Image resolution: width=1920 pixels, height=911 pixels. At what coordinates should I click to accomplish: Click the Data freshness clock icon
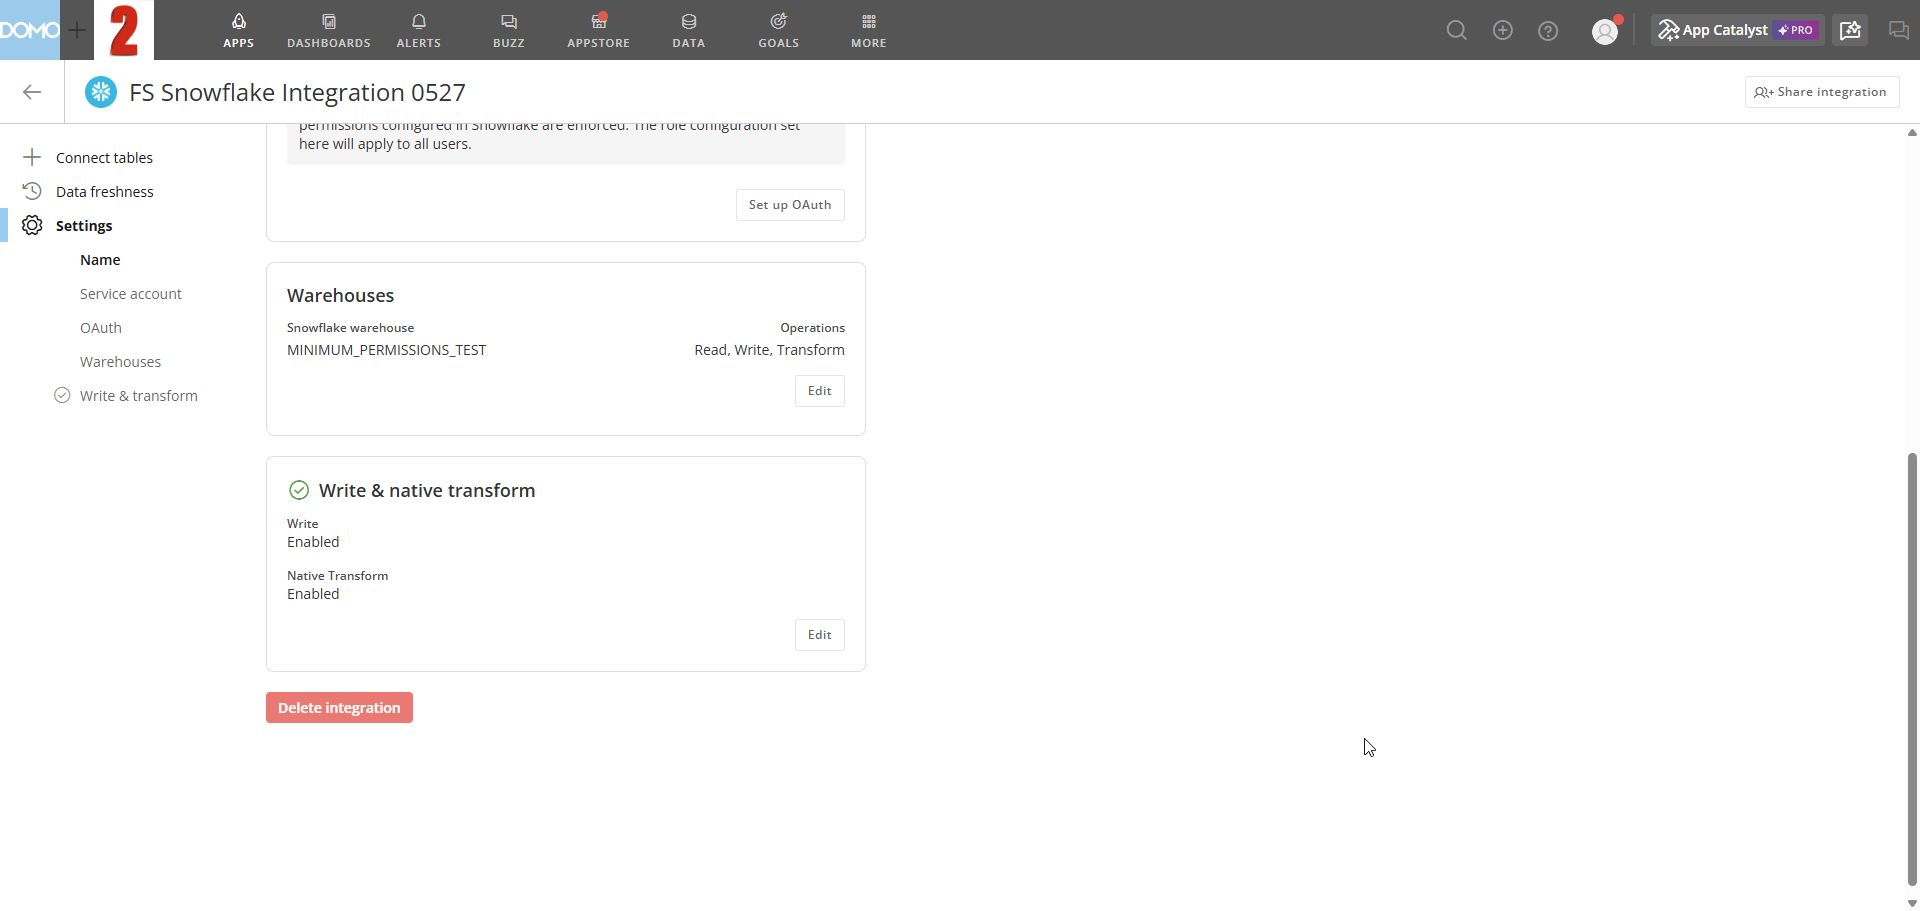tap(32, 191)
